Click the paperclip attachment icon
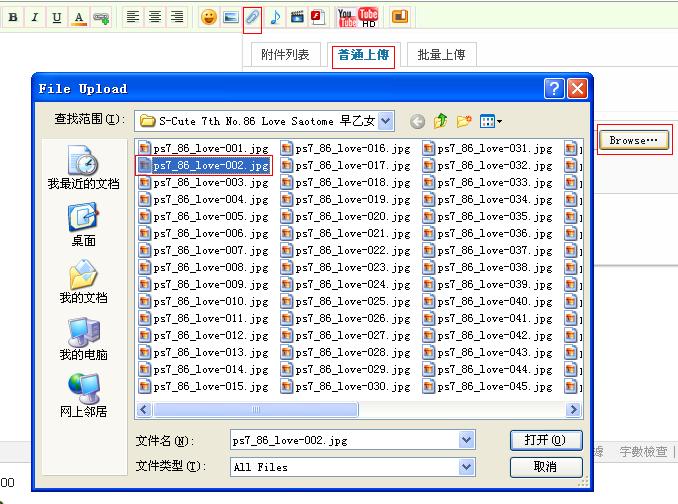 253,17
